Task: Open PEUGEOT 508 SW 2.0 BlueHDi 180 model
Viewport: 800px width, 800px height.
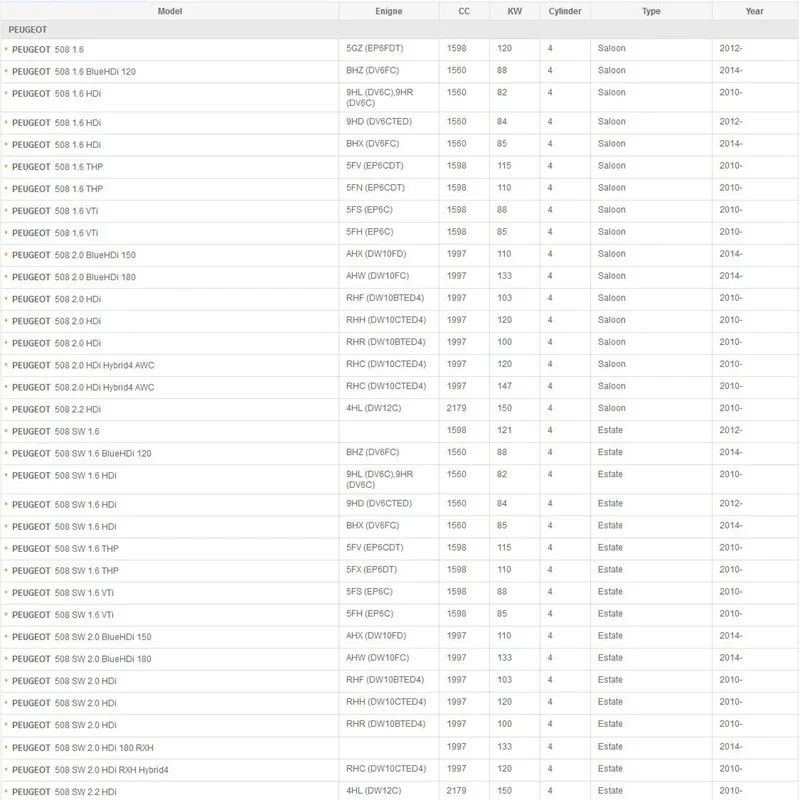Action: (x=82, y=659)
